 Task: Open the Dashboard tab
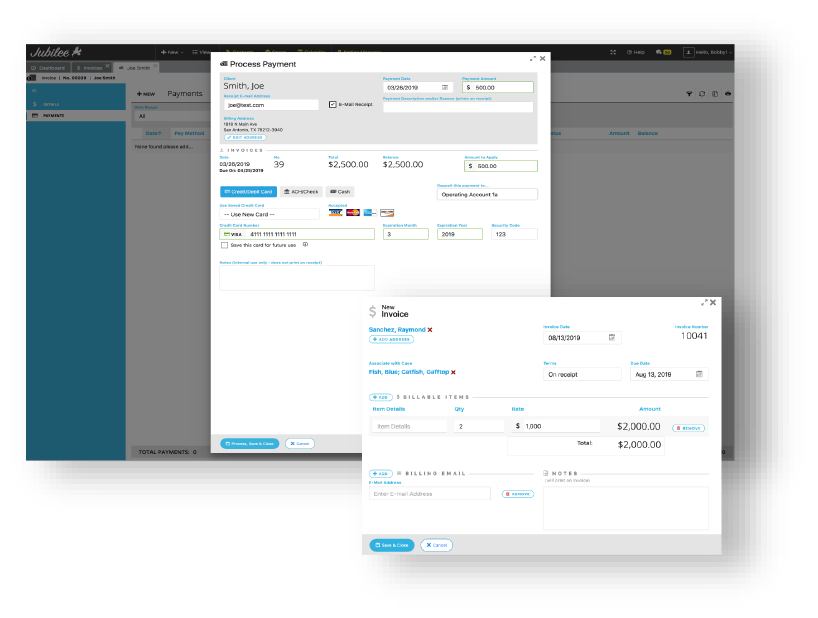coord(48,68)
